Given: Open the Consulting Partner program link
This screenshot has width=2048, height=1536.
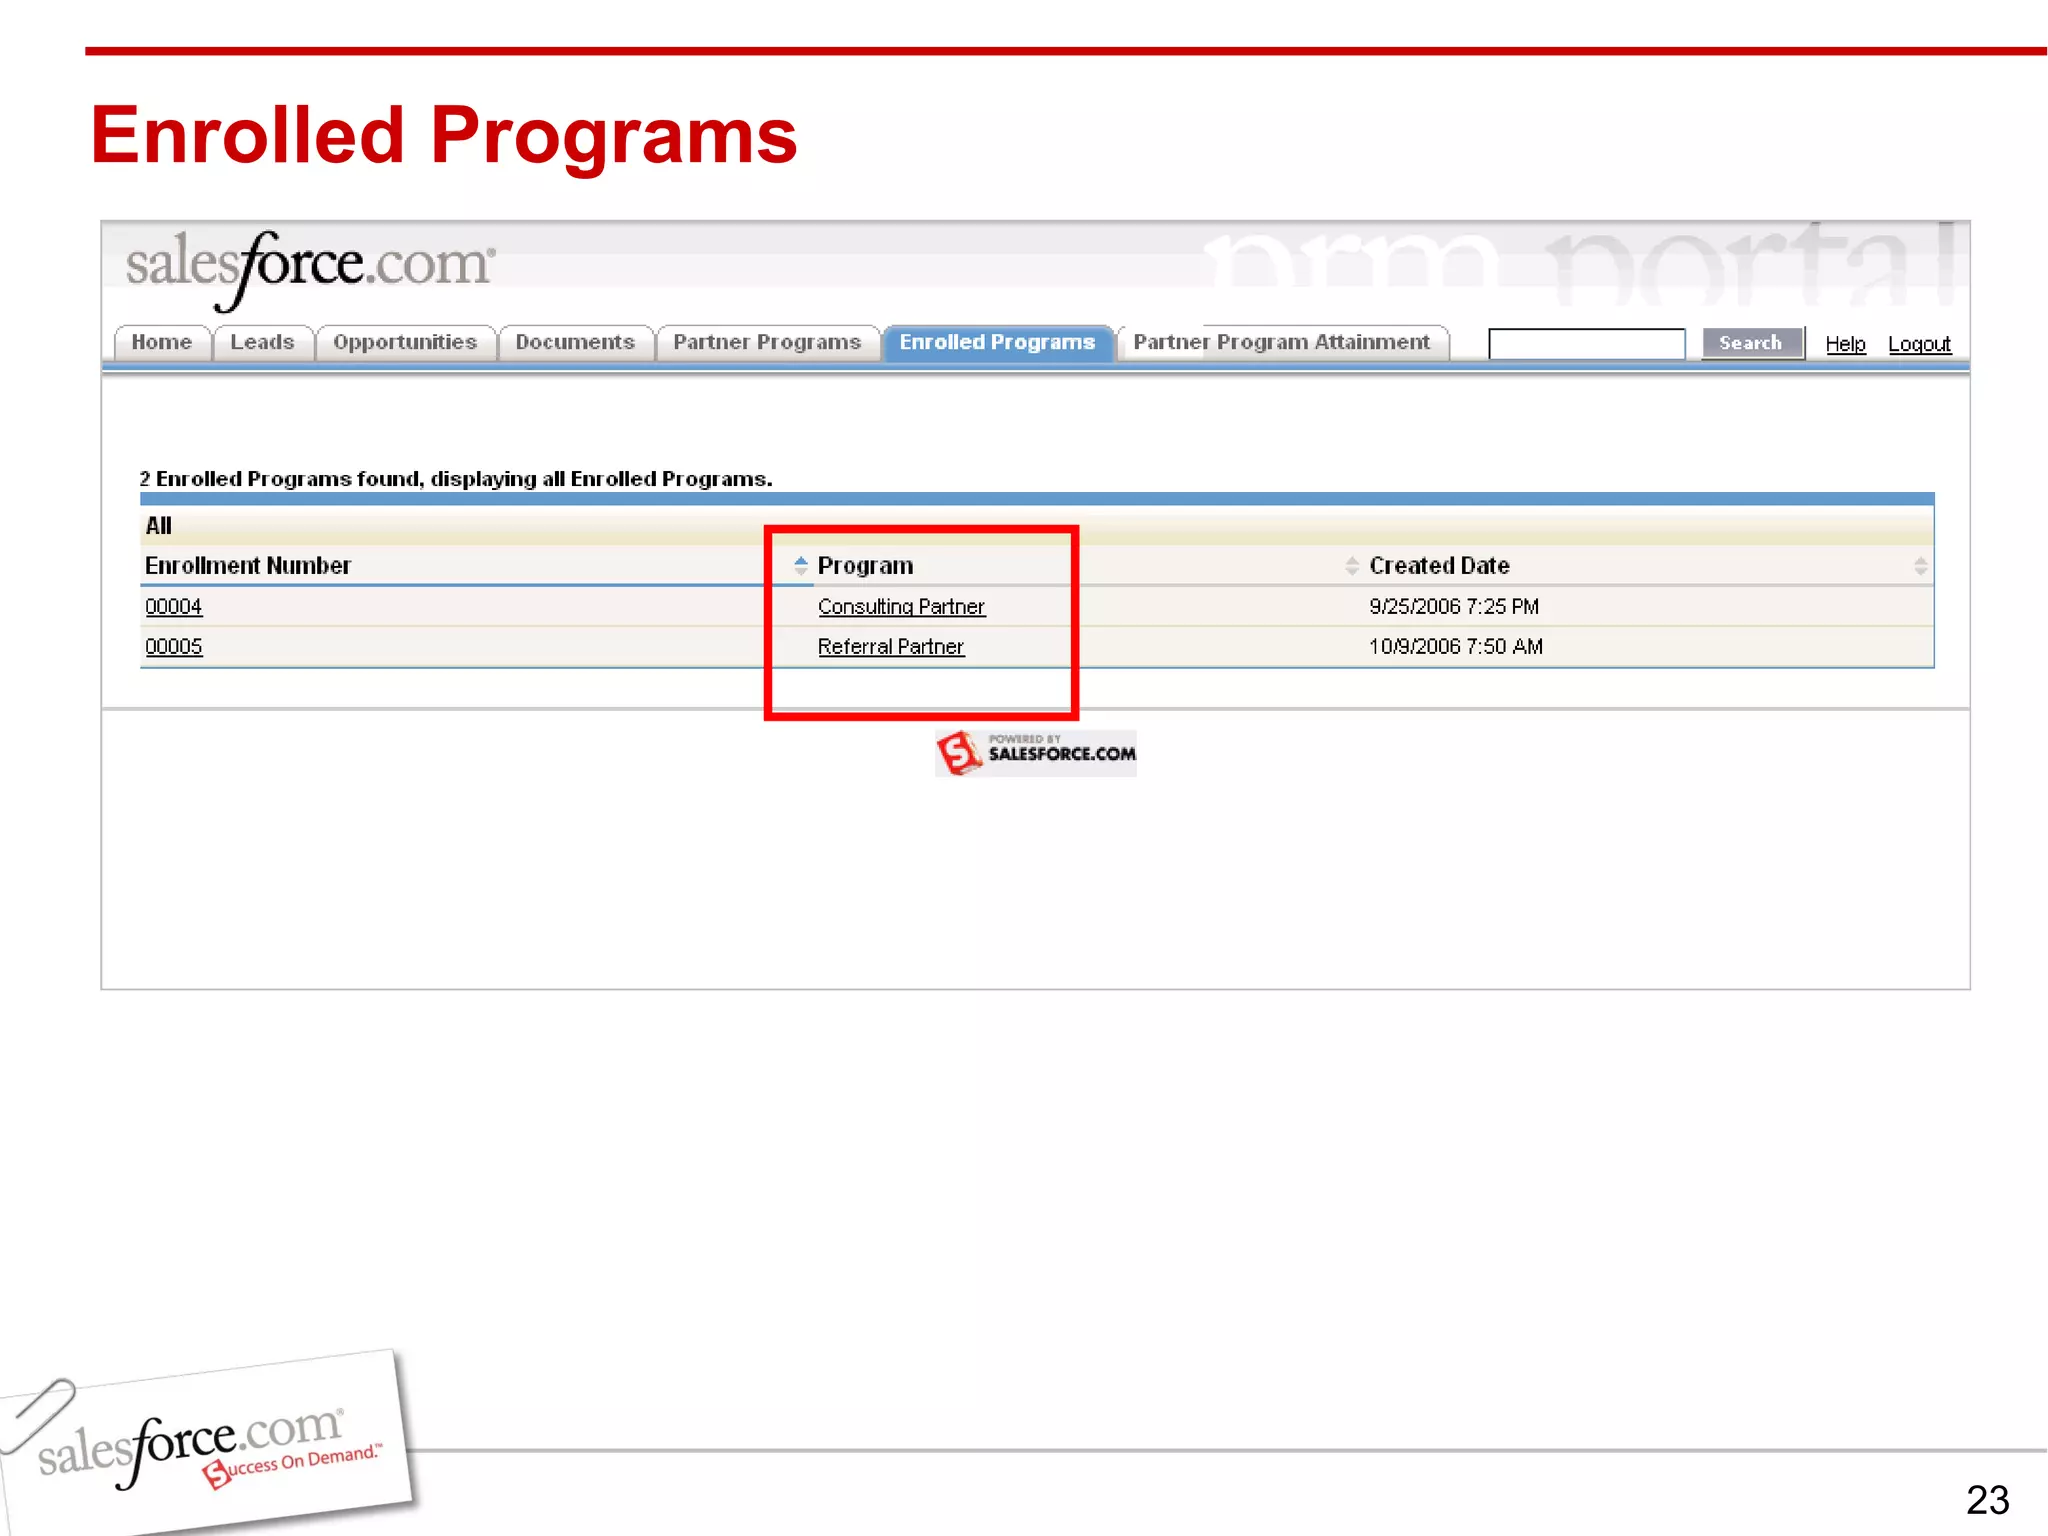Looking at the screenshot, I should point(901,606).
